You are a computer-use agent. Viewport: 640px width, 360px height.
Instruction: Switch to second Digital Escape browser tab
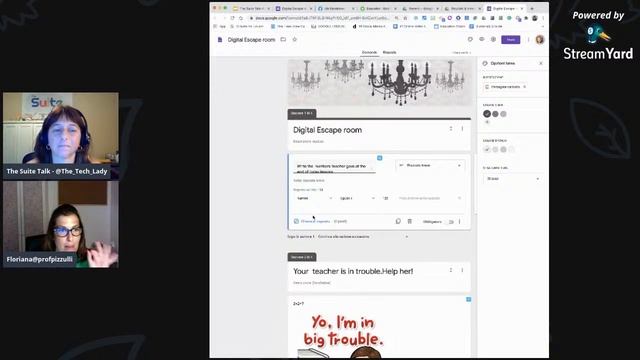(x=294, y=8)
